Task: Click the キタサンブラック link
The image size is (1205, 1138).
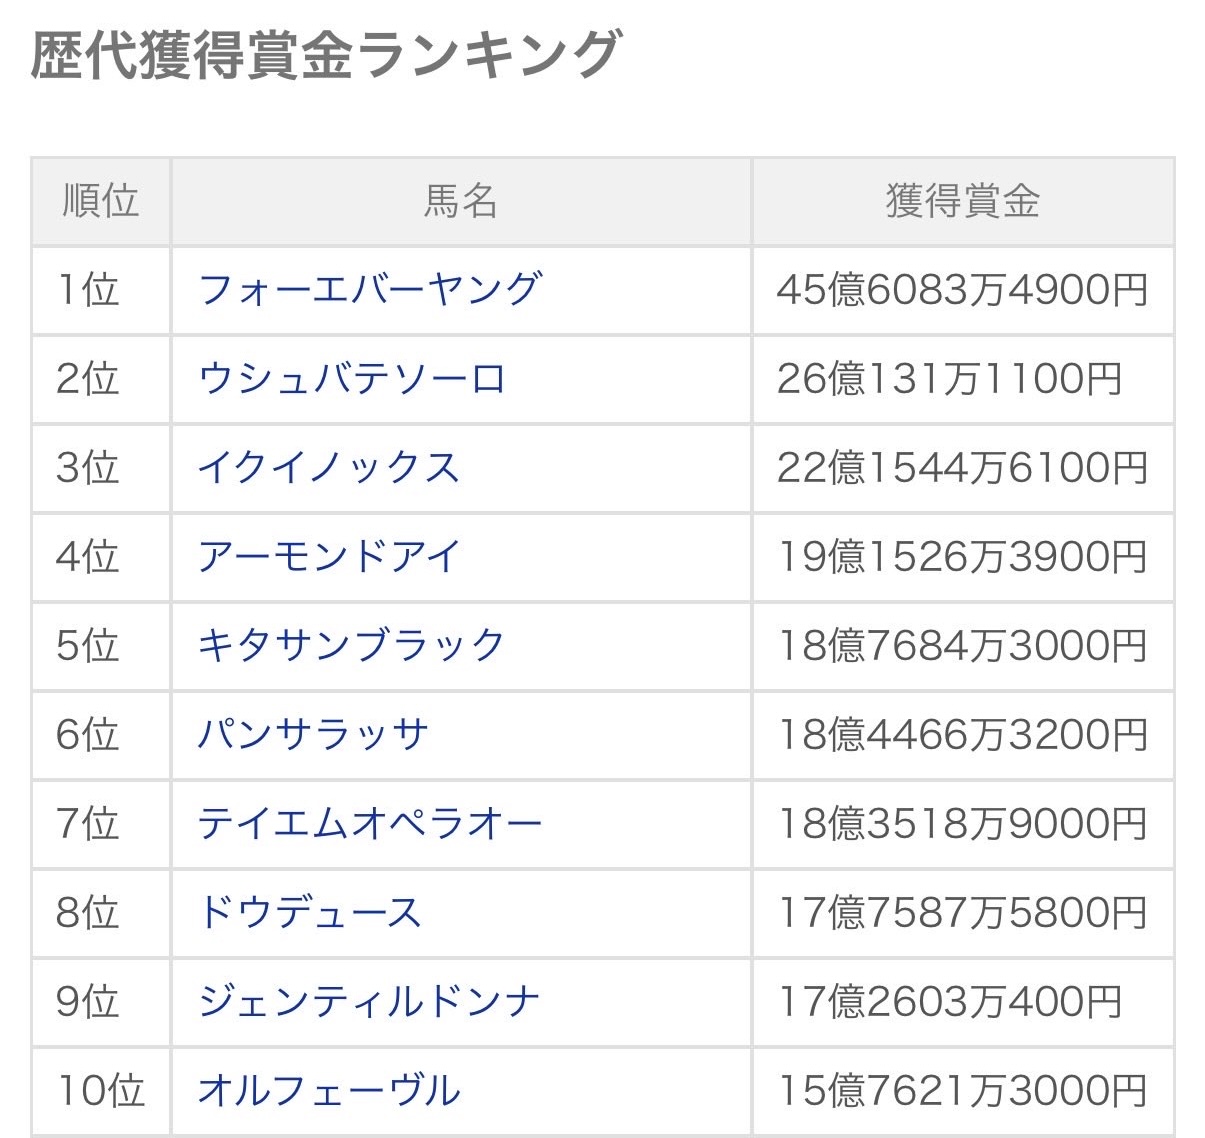Action: click(351, 645)
